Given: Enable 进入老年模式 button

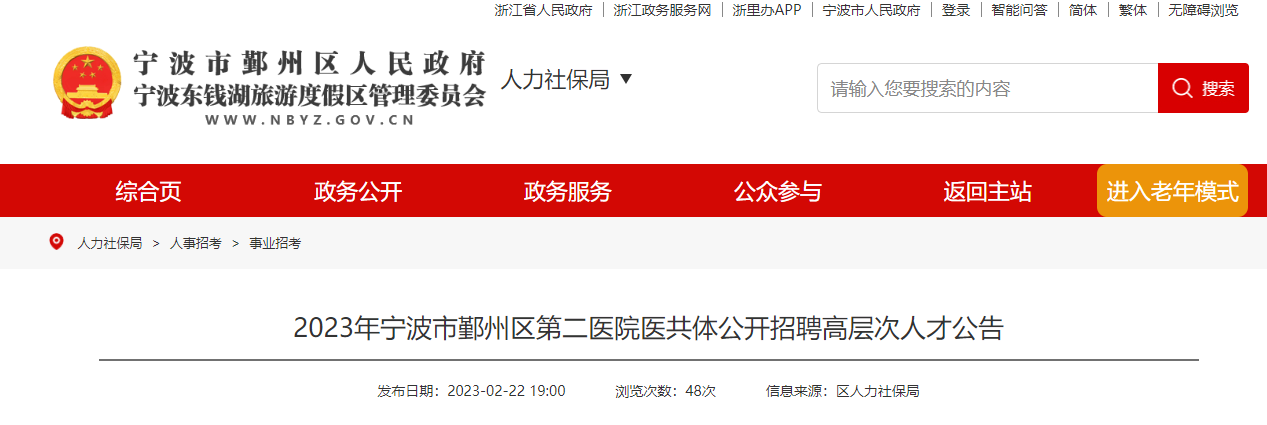Looking at the screenshot, I should (x=1172, y=191).
